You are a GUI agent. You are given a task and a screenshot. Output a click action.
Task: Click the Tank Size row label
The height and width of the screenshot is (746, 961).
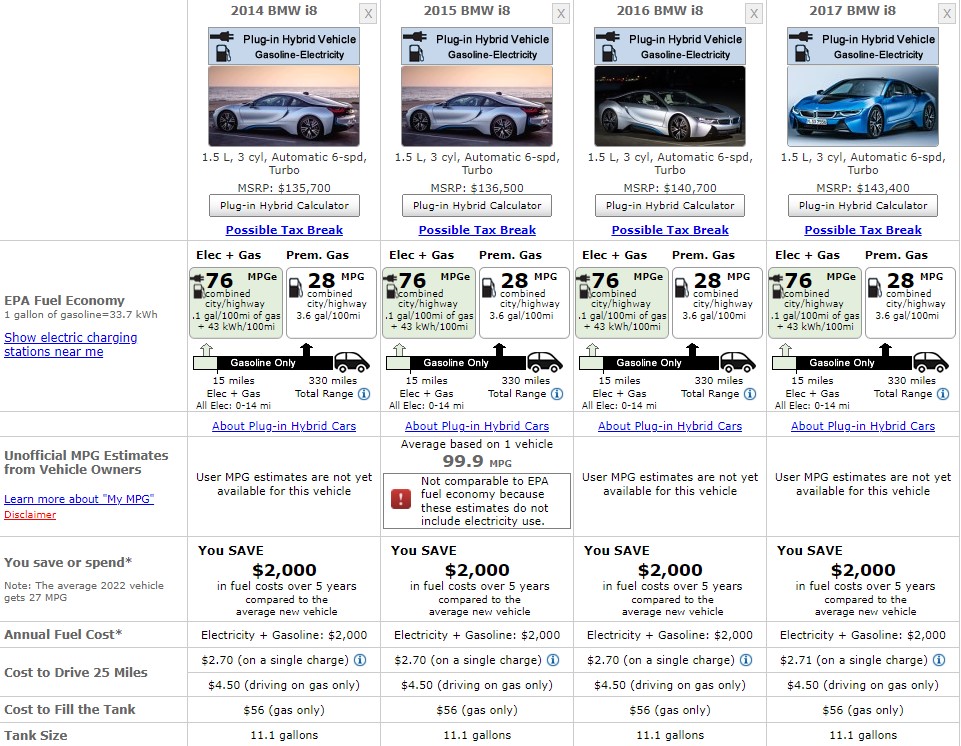36,735
